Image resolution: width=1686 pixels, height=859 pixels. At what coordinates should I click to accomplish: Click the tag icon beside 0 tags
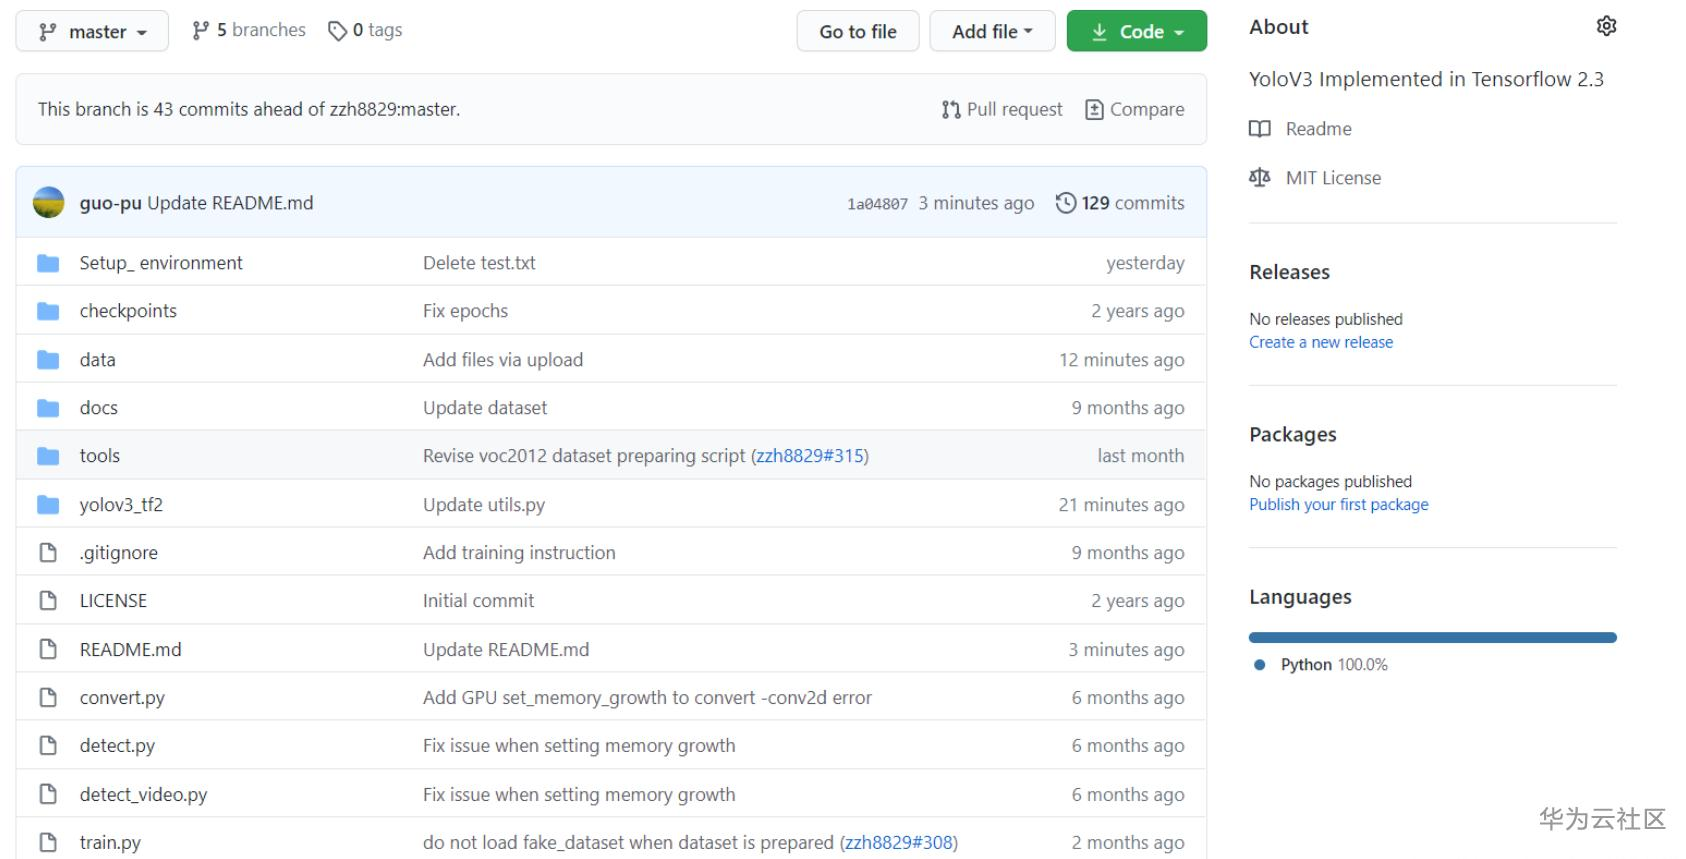[337, 31]
